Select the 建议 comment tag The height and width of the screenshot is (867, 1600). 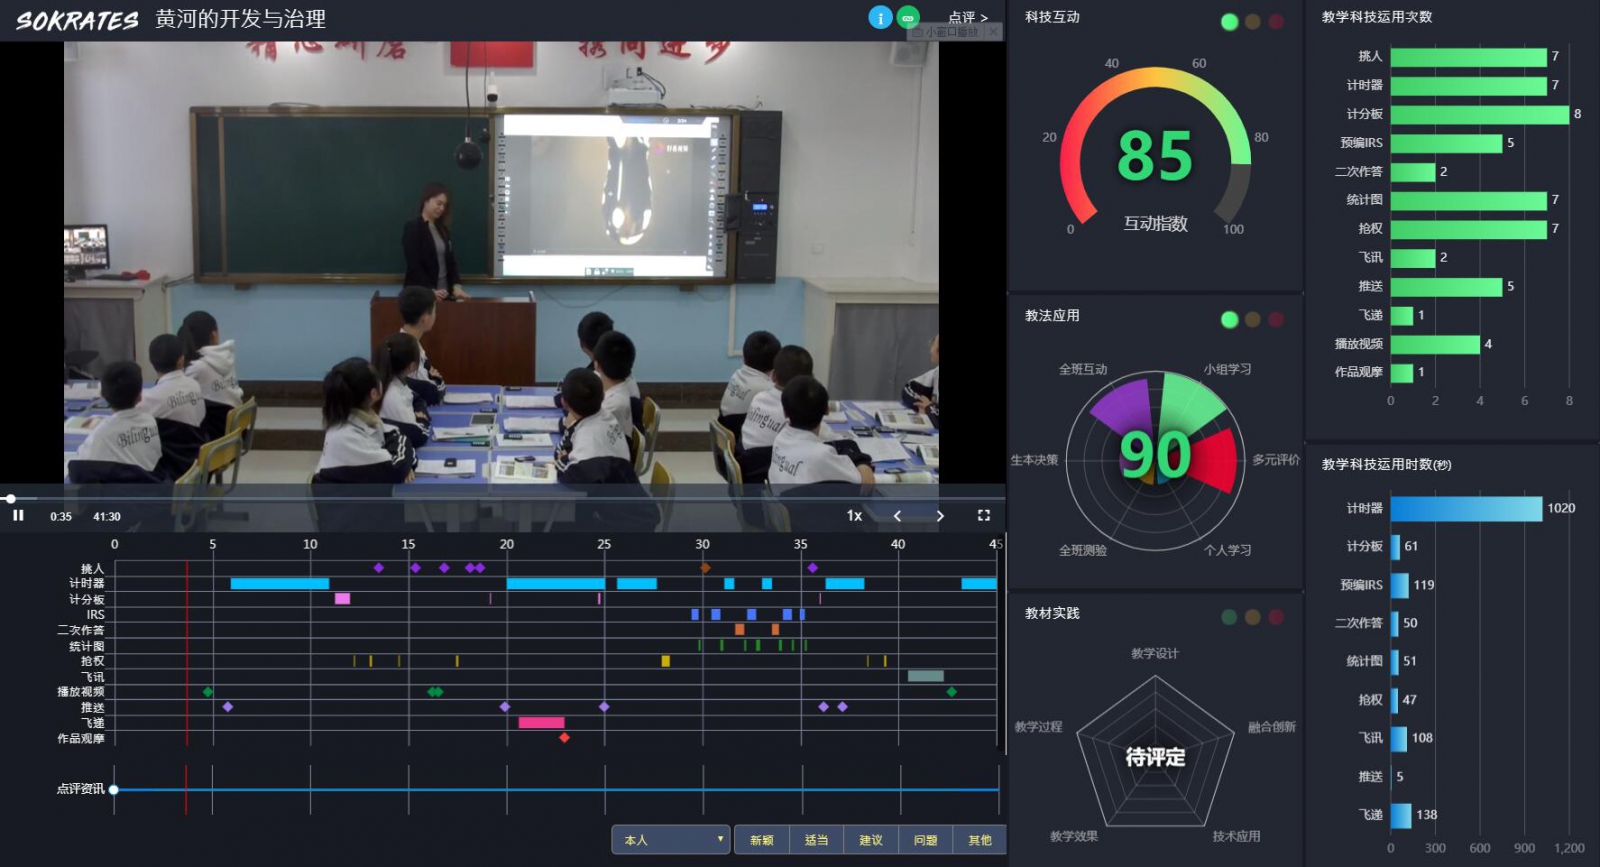coord(871,840)
